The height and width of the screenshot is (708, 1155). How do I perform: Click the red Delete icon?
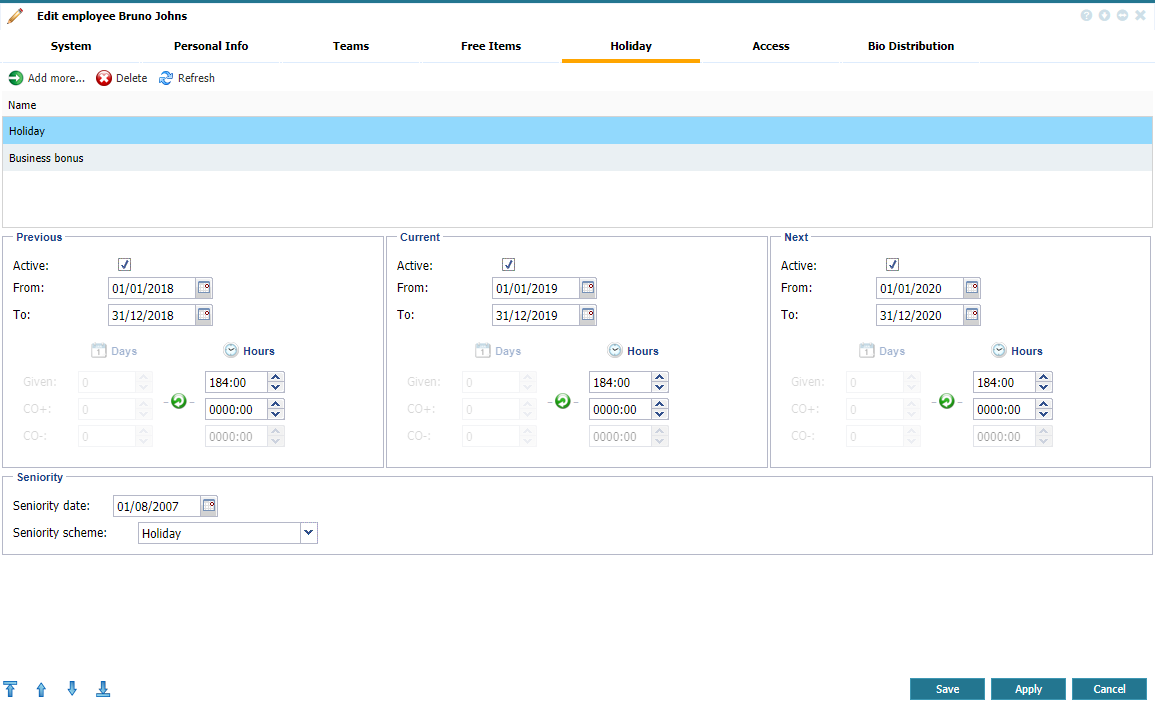coord(104,78)
